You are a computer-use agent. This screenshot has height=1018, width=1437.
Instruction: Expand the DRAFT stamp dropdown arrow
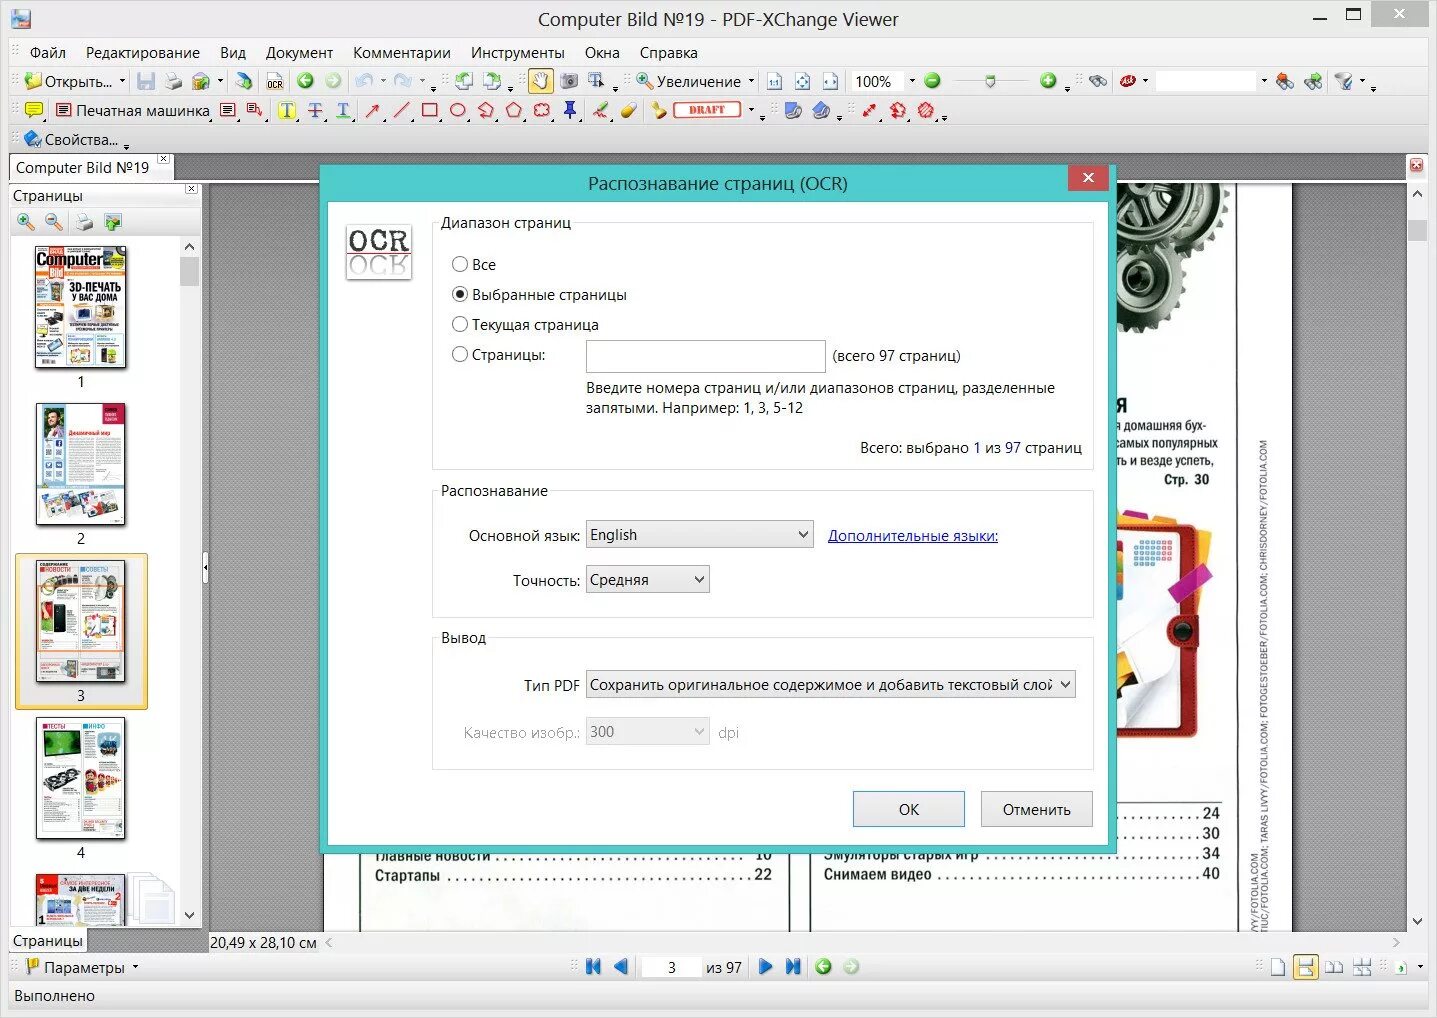point(751,110)
